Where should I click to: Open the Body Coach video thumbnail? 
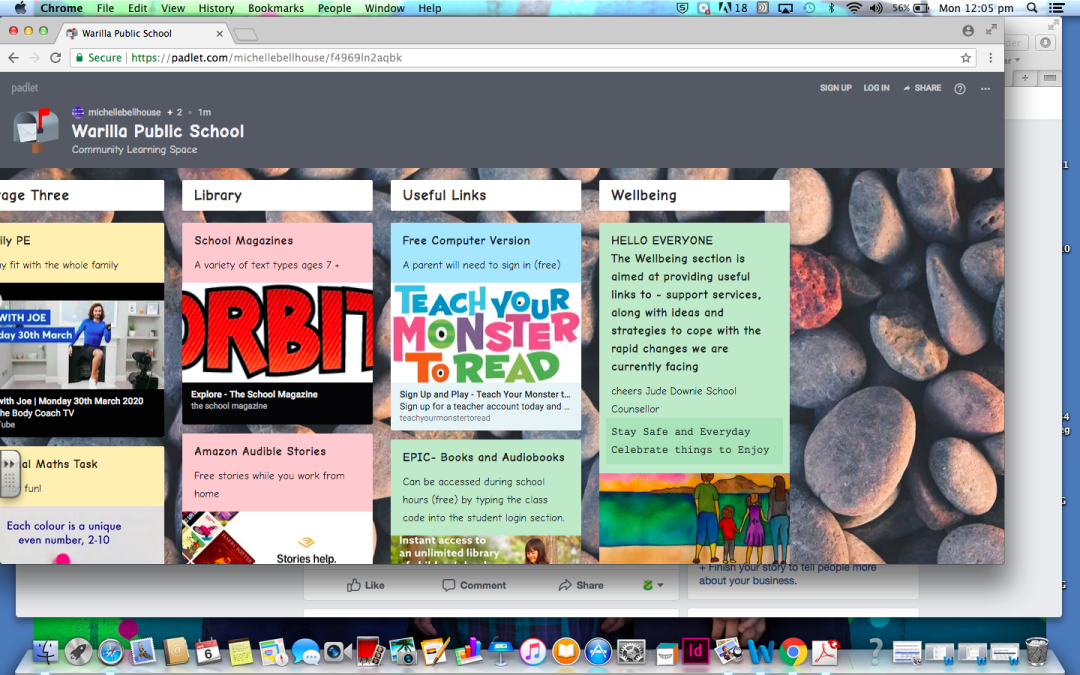click(x=82, y=344)
